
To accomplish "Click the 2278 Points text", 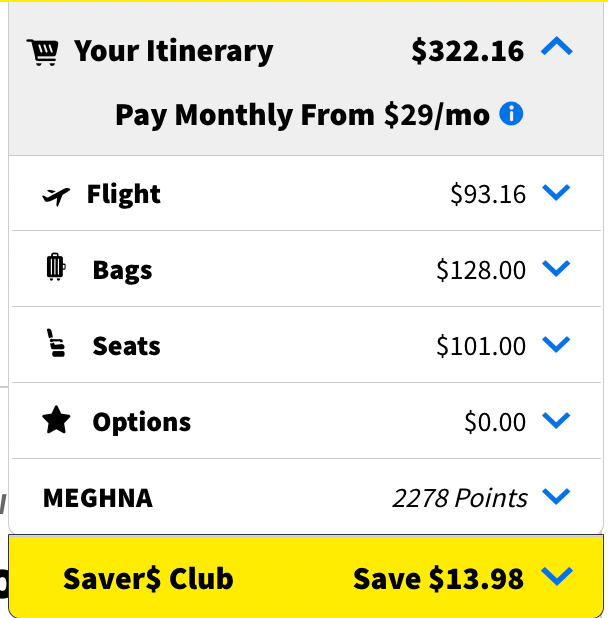I will click(460, 497).
